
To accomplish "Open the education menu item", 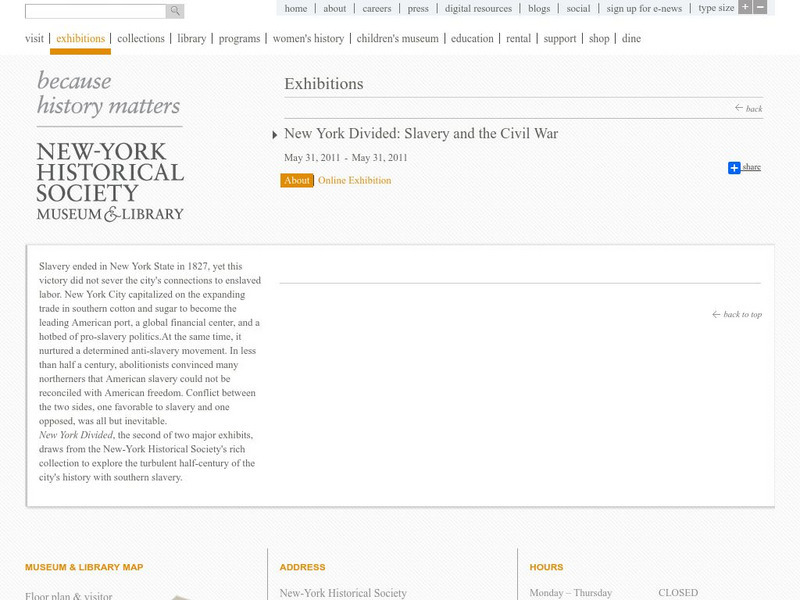I will [x=472, y=38].
